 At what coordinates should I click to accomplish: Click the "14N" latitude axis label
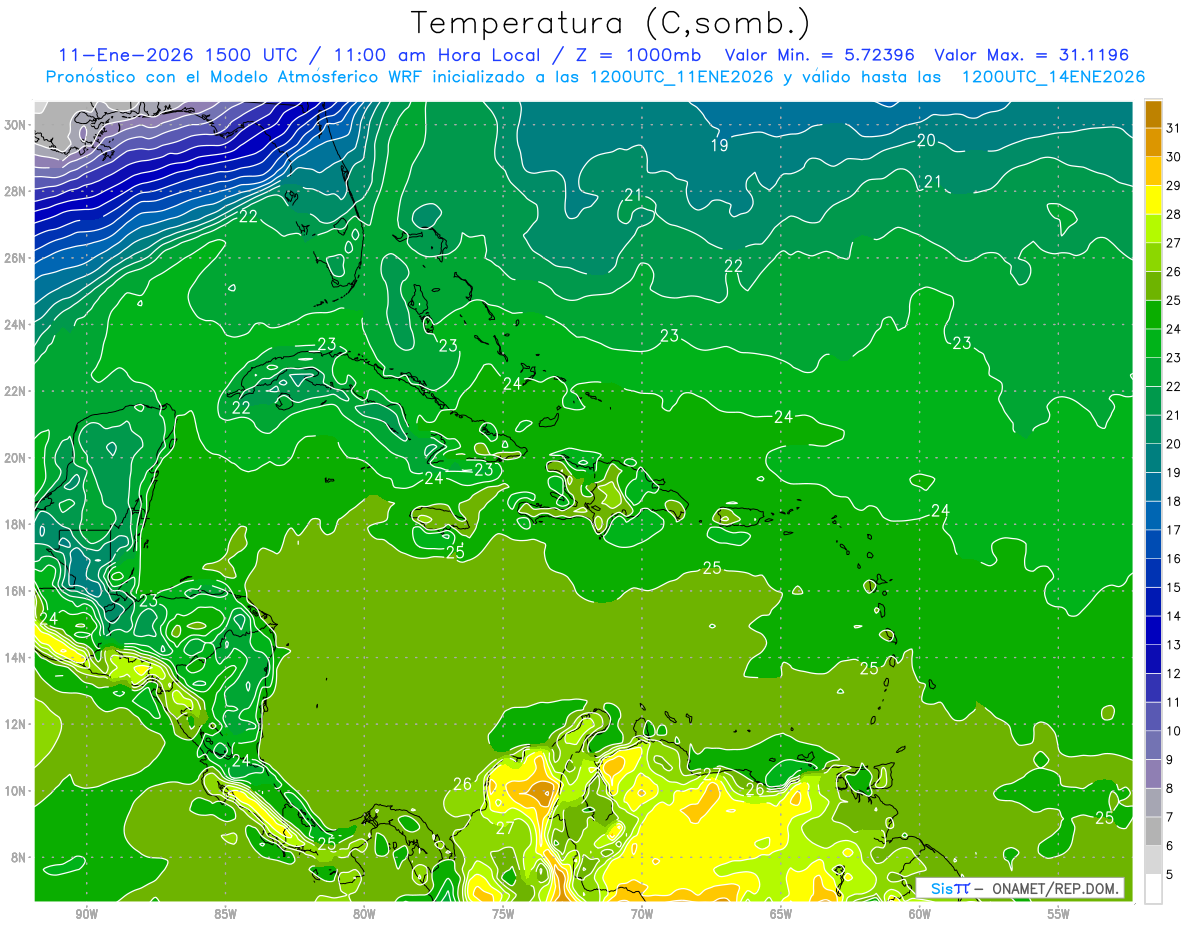pos(15,657)
